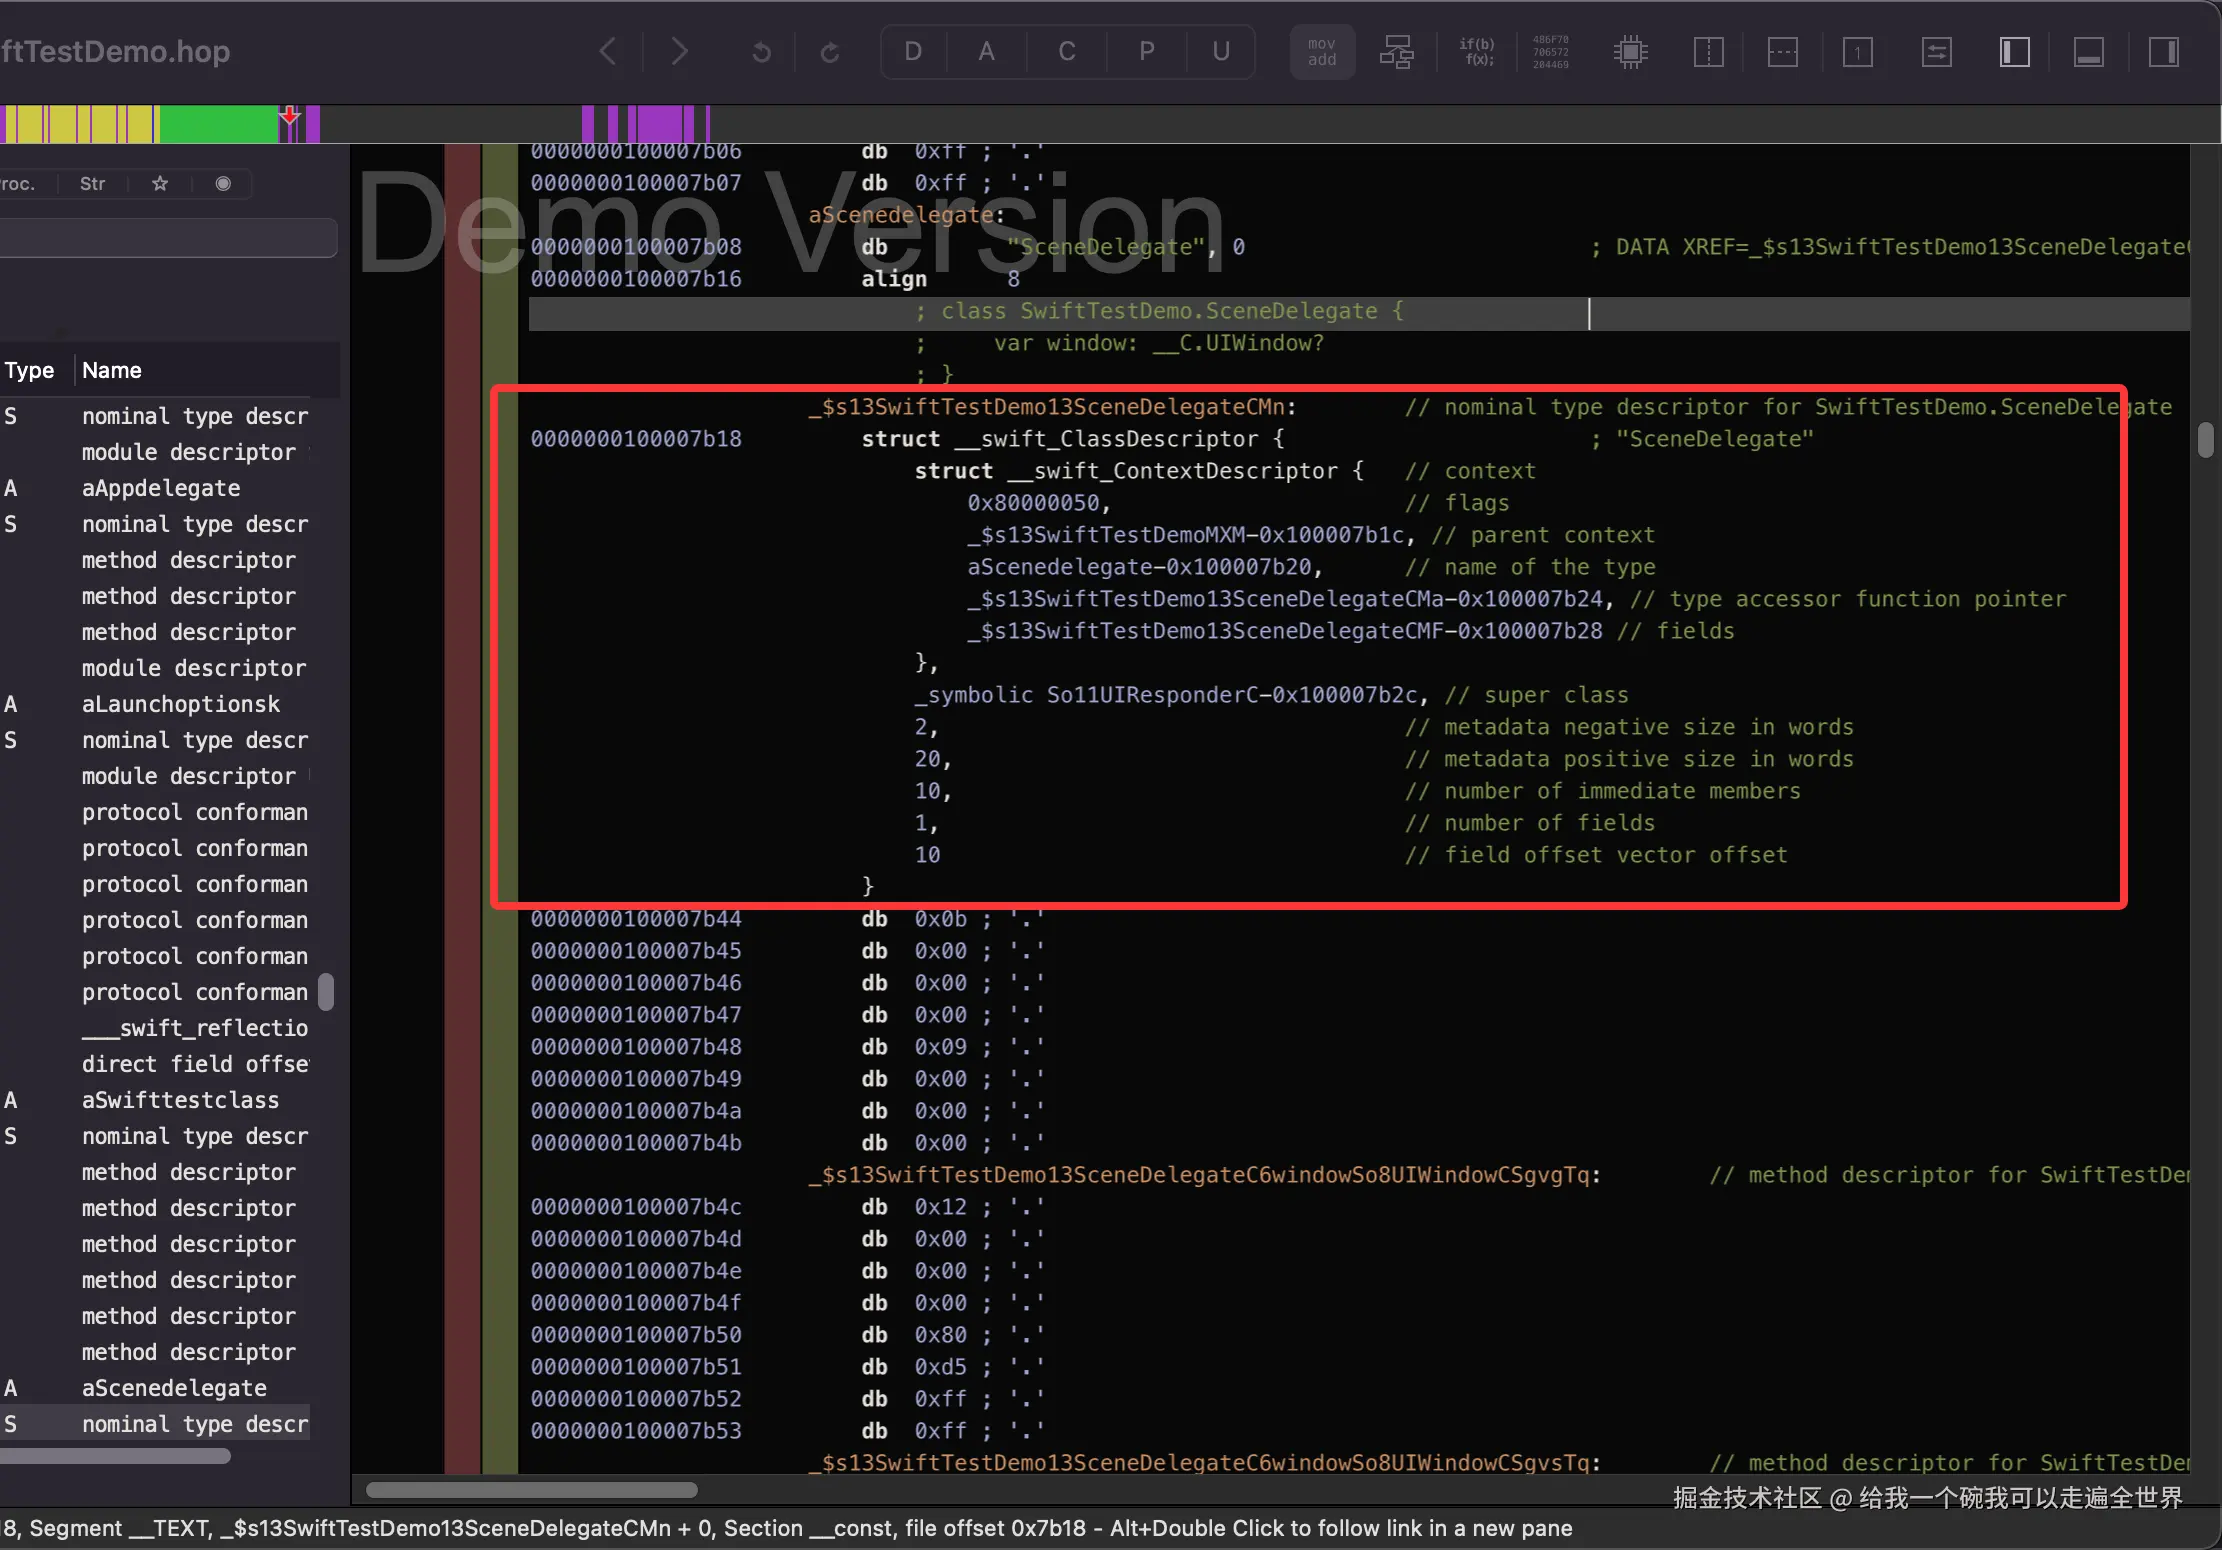This screenshot has width=2222, height=1550.
Task: Click the redo icon in toolbar
Action: pos(829,51)
